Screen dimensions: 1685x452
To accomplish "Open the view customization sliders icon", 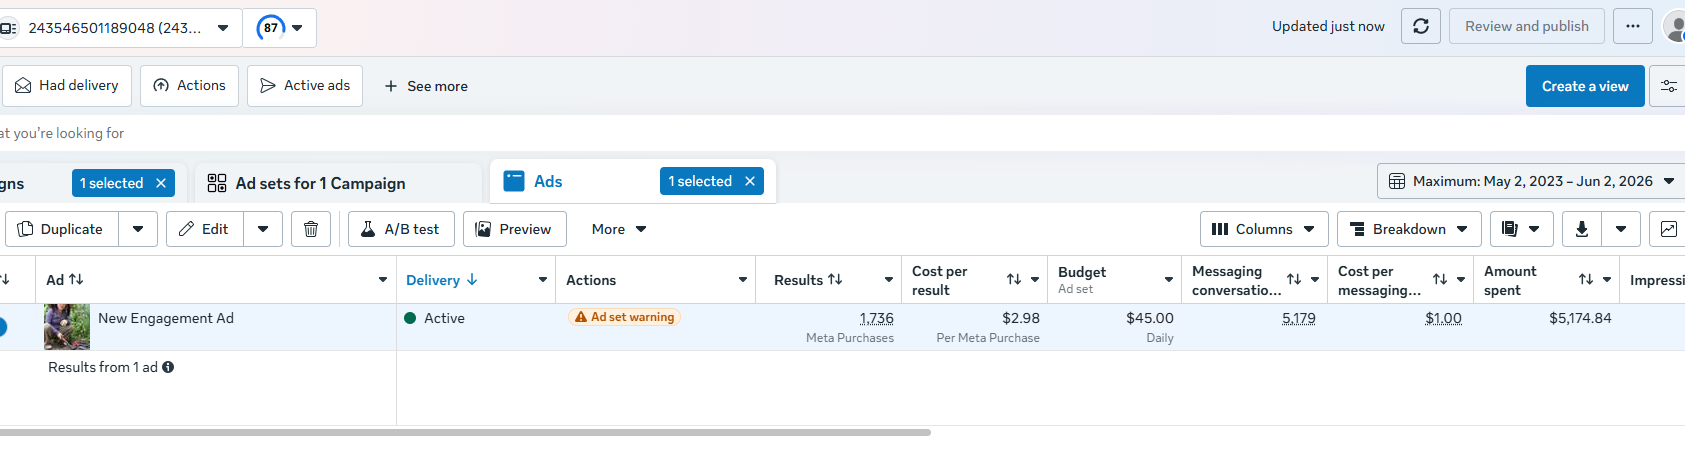I will coord(1668,86).
